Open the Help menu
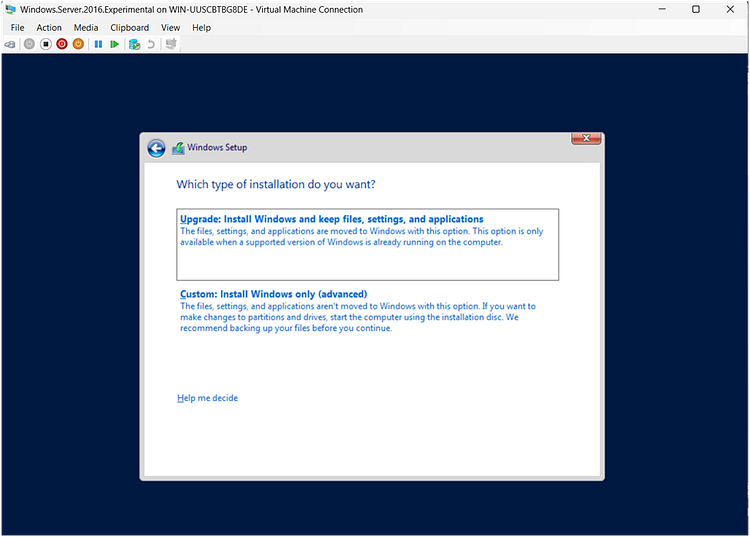The width and height of the screenshot is (750, 537). [201, 28]
